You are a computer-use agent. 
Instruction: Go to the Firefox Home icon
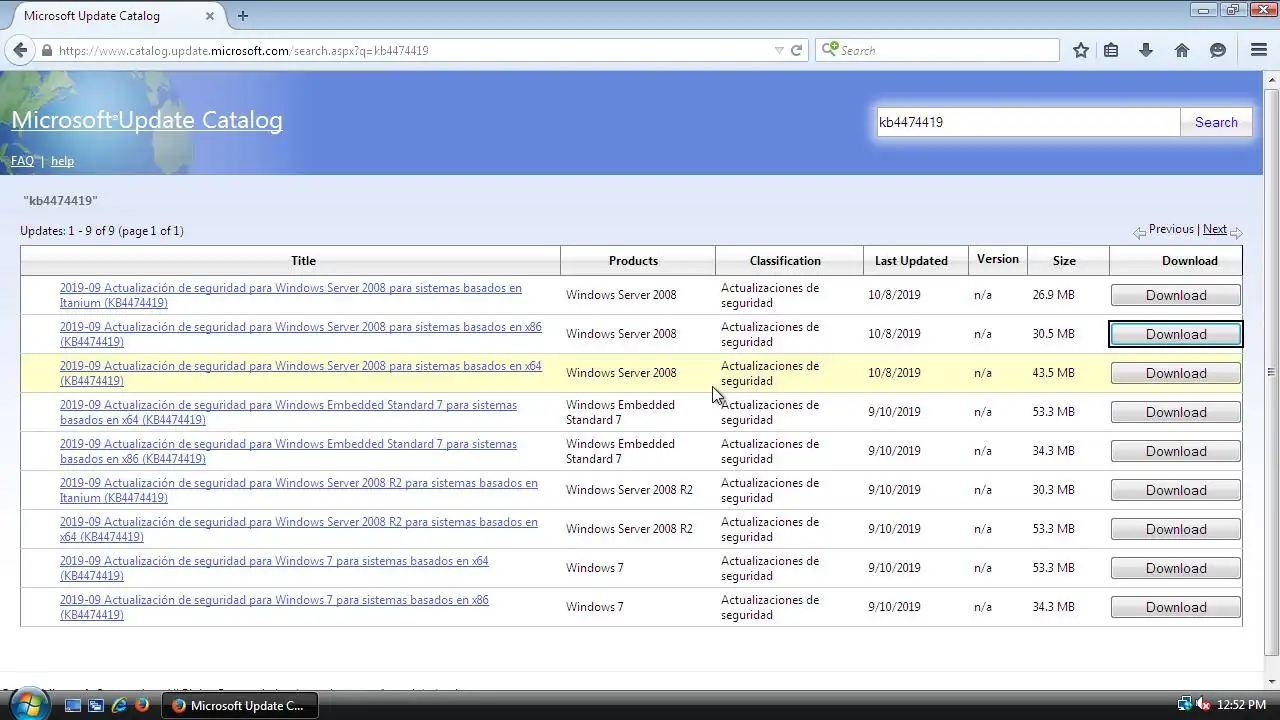pyautogui.click(x=1182, y=50)
